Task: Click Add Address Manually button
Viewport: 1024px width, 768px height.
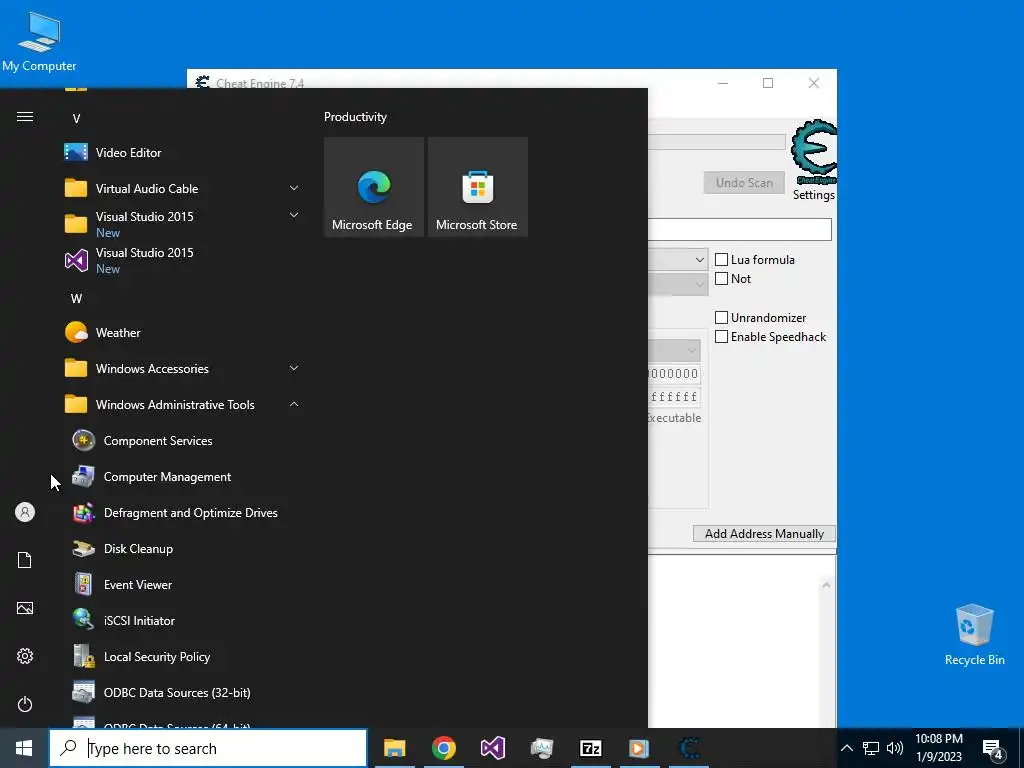Action: [x=764, y=534]
